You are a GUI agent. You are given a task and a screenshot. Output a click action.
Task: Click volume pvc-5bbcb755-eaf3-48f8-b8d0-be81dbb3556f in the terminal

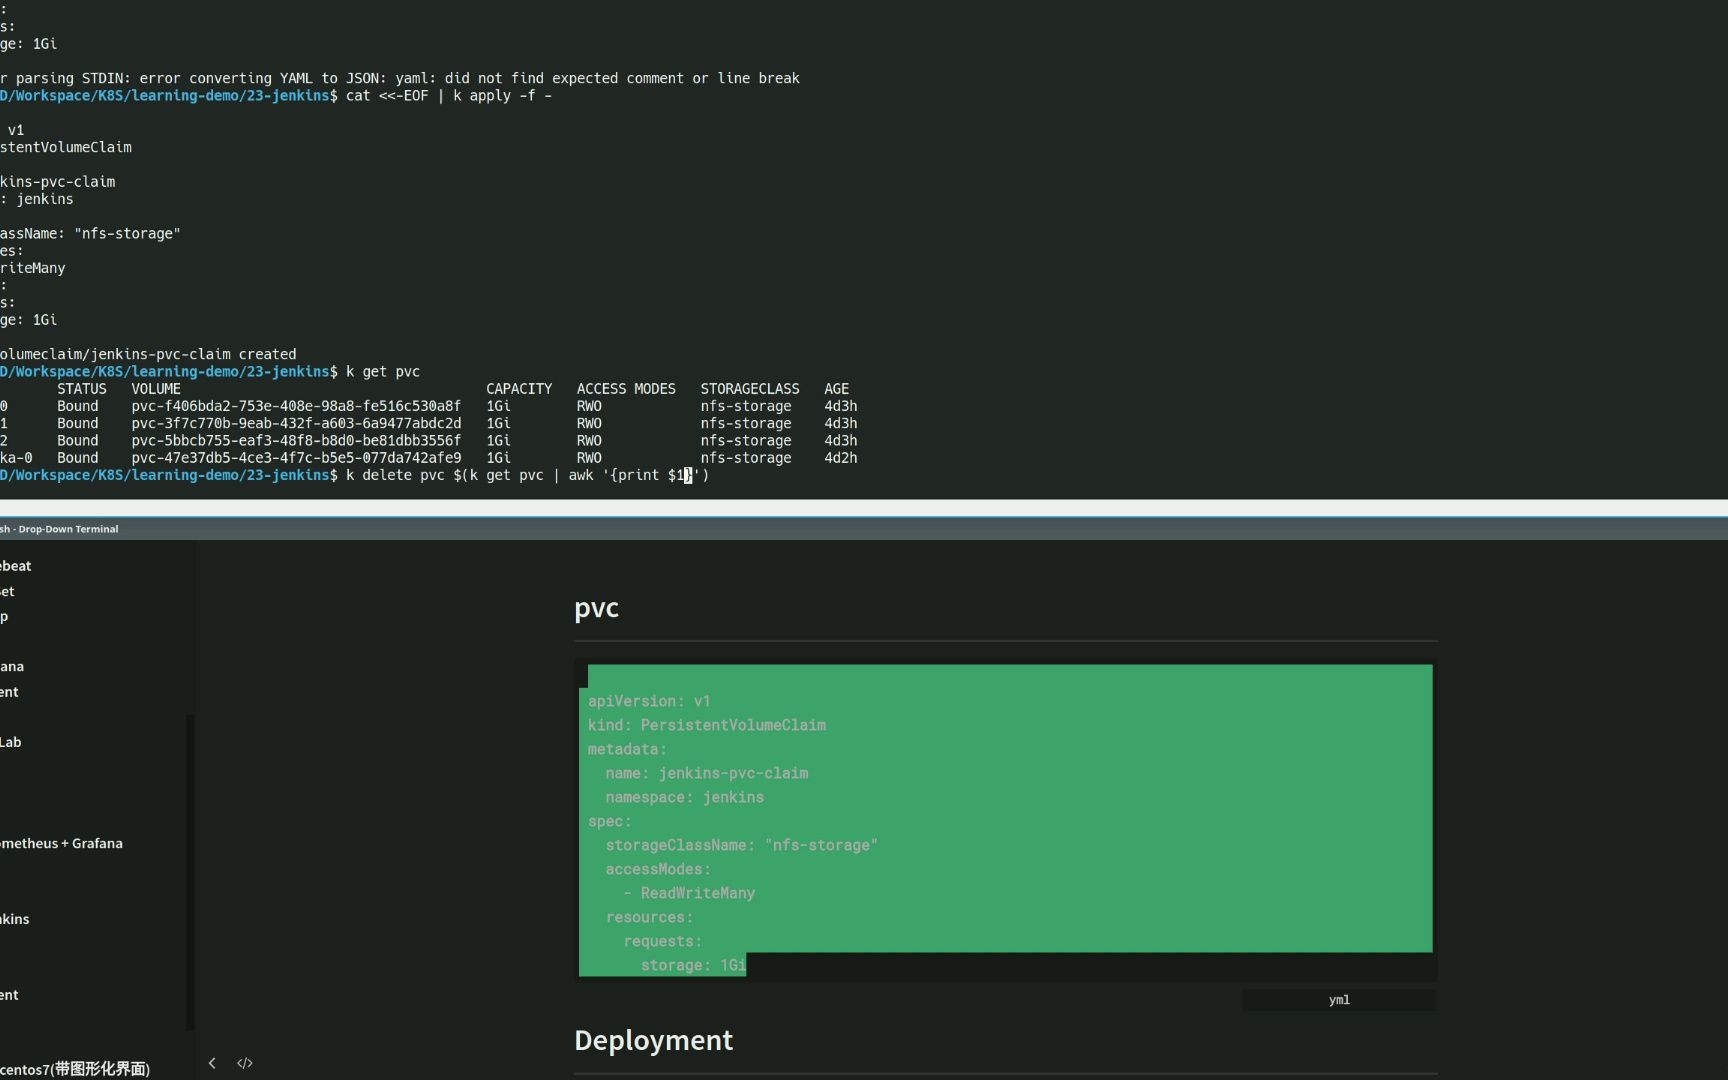[296, 440]
